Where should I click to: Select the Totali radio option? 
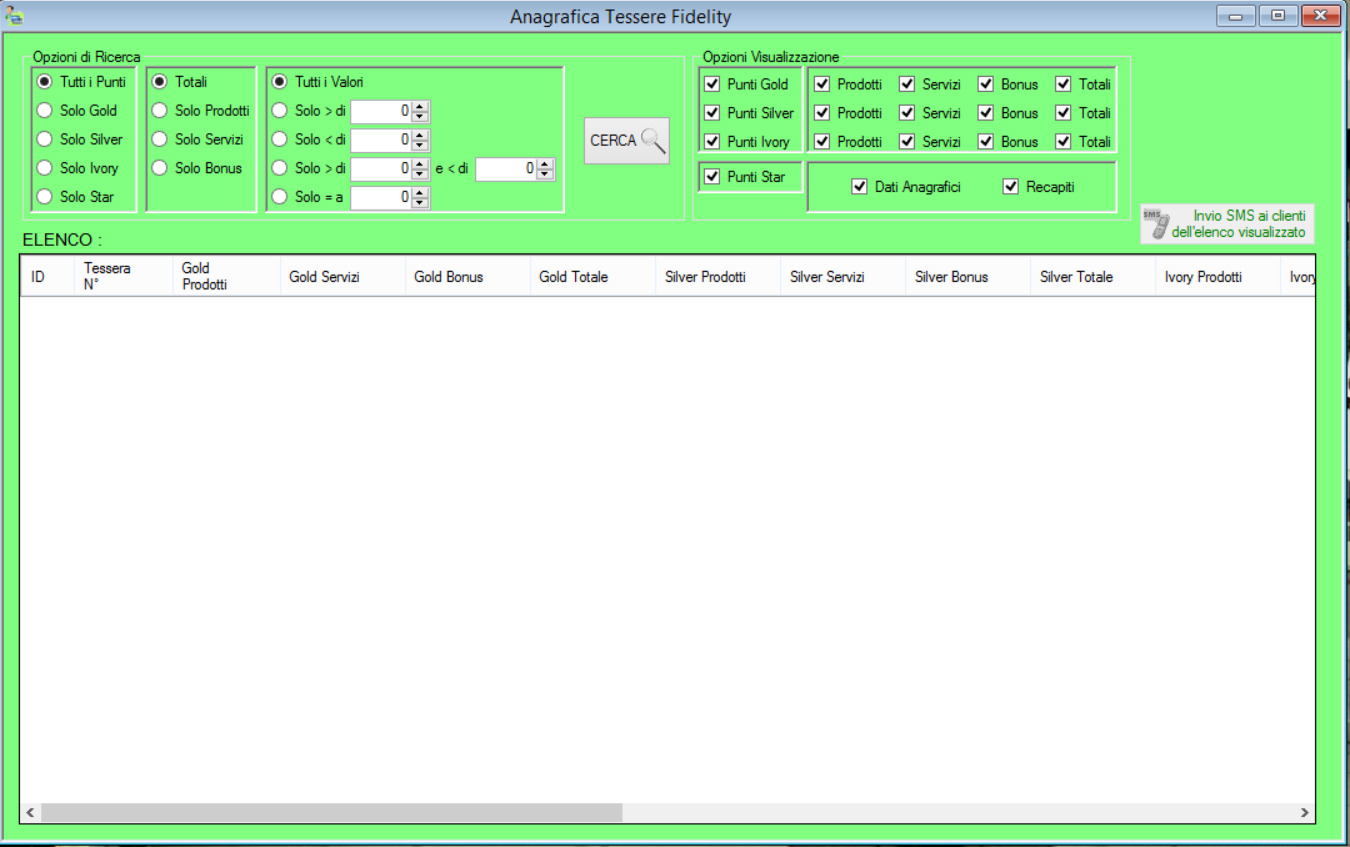pos(180,82)
